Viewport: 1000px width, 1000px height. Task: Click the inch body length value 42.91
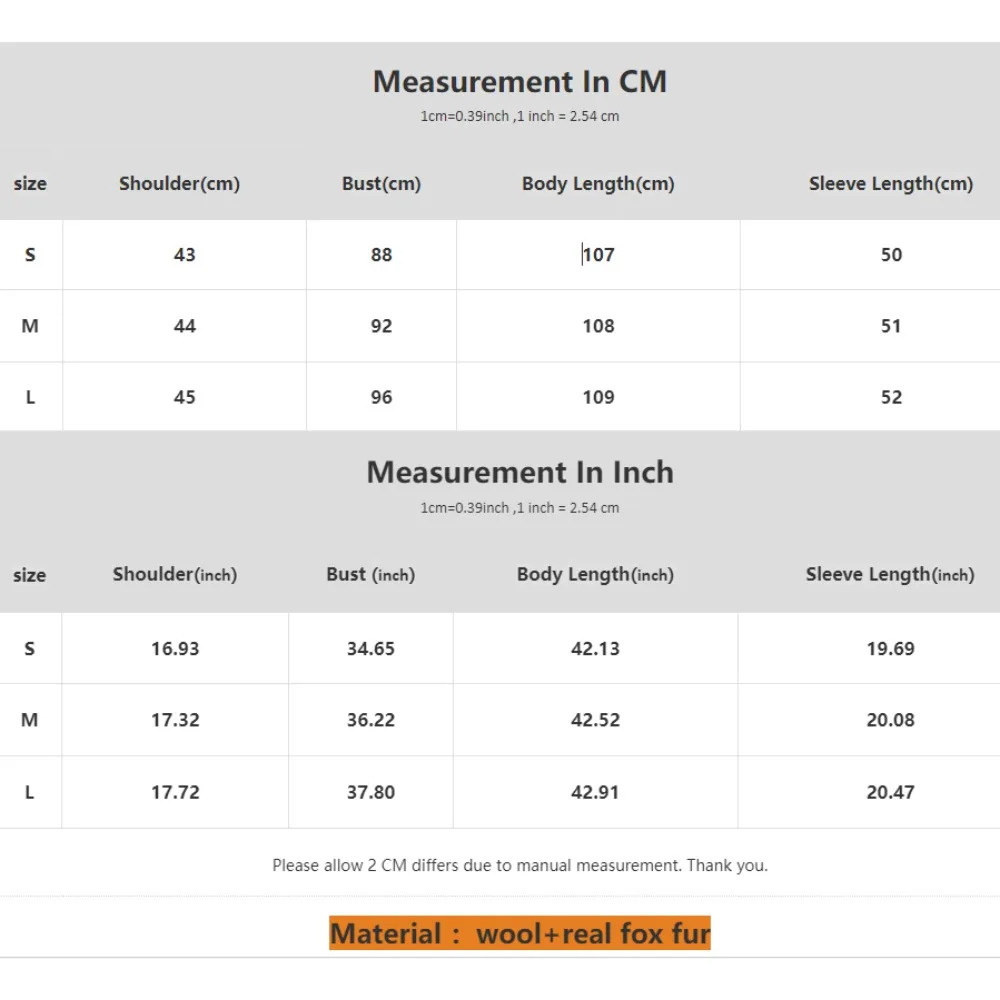click(595, 792)
